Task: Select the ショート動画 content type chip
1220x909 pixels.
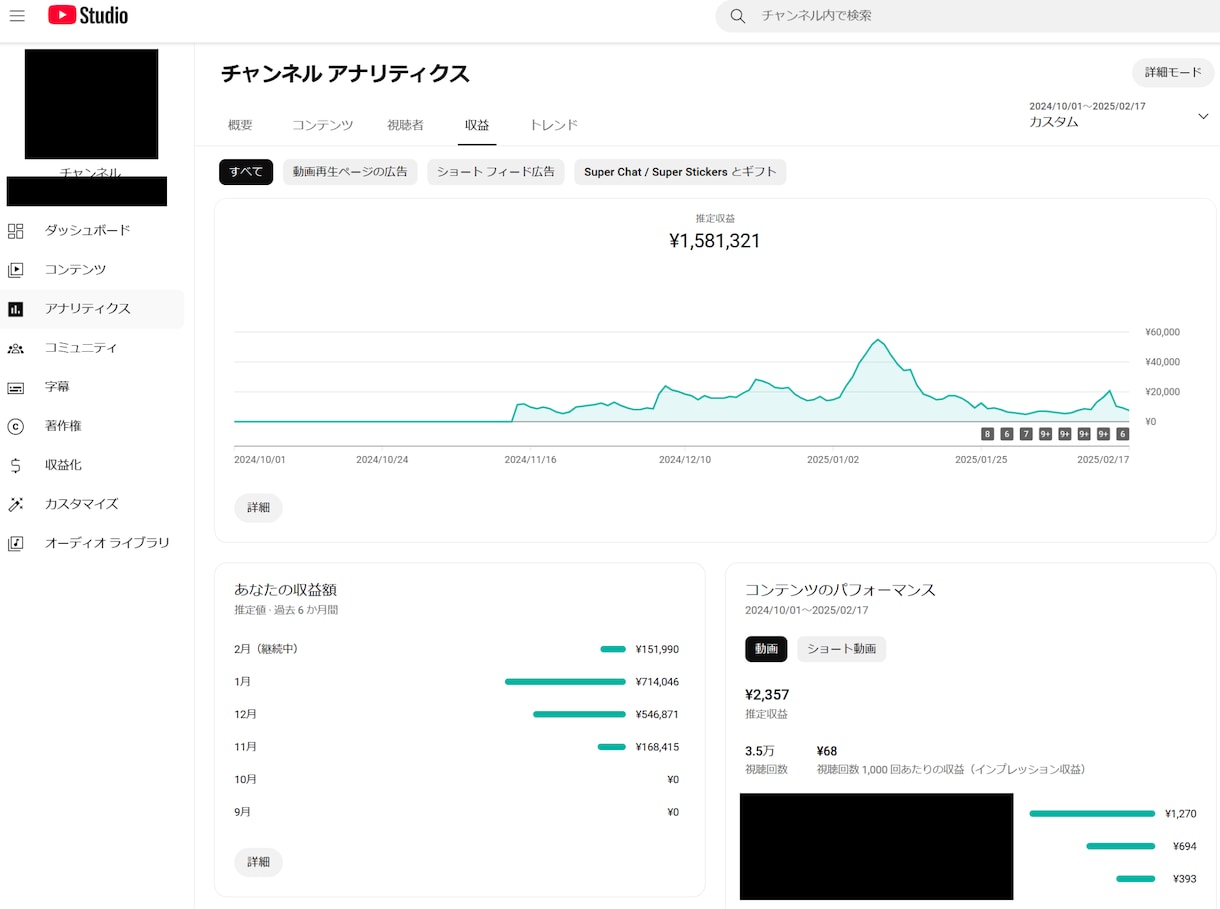Action: pos(841,649)
